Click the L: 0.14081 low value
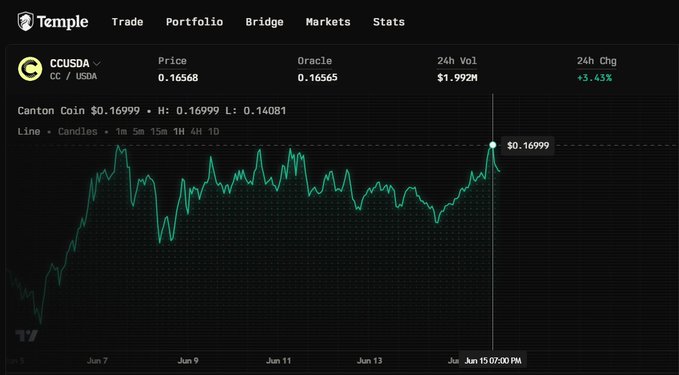This screenshot has height=375, width=679. coord(255,110)
